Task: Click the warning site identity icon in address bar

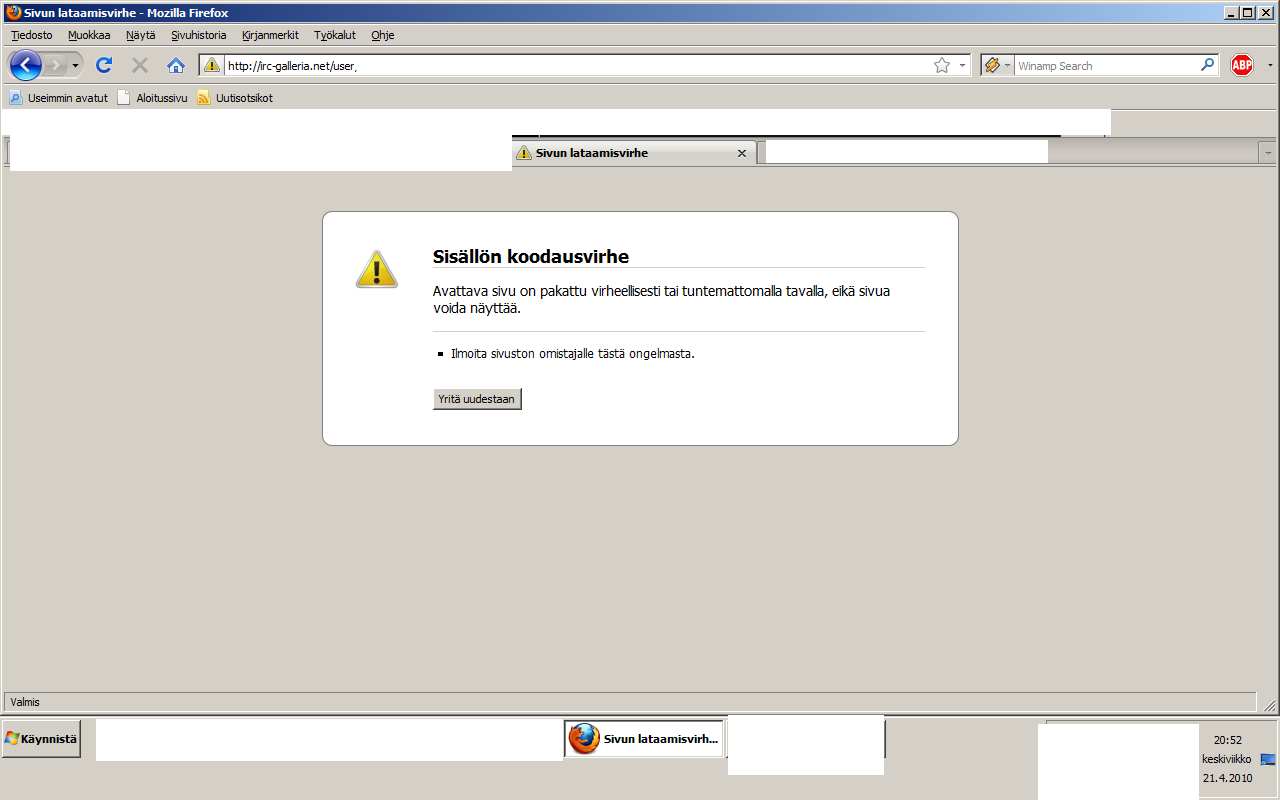Action: pyautogui.click(x=212, y=65)
